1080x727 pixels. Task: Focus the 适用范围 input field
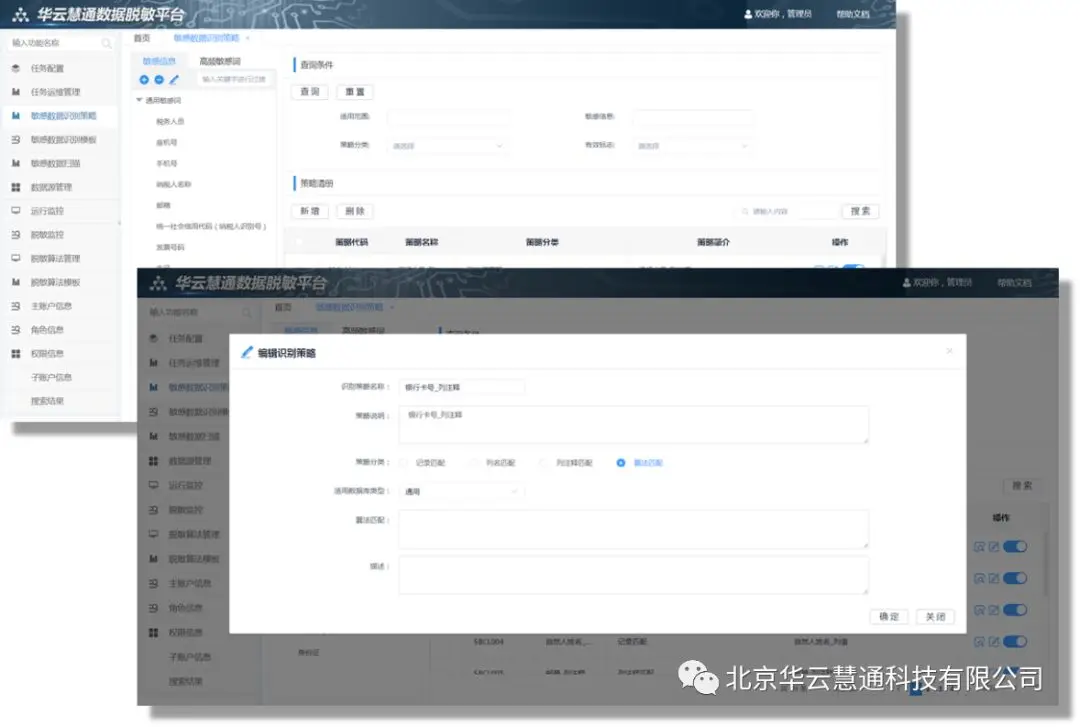coord(448,117)
